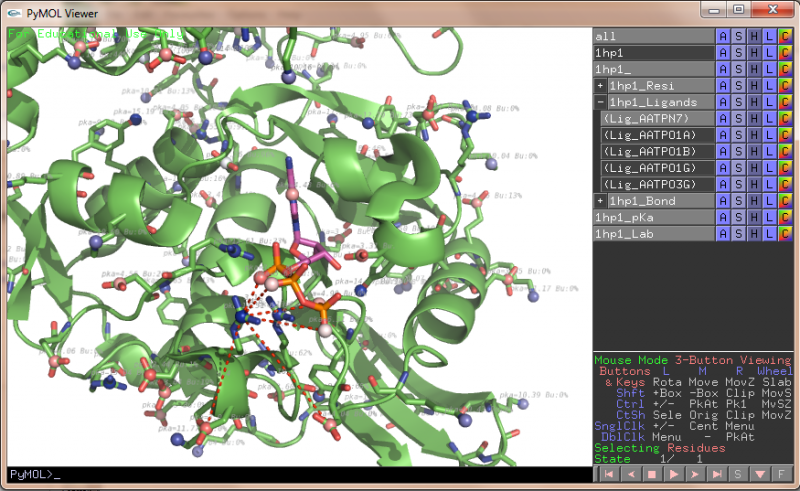Toggle the 1hp1_Lab object on or off
Viewport: 800px width, 491px height.
pos(650,234)
